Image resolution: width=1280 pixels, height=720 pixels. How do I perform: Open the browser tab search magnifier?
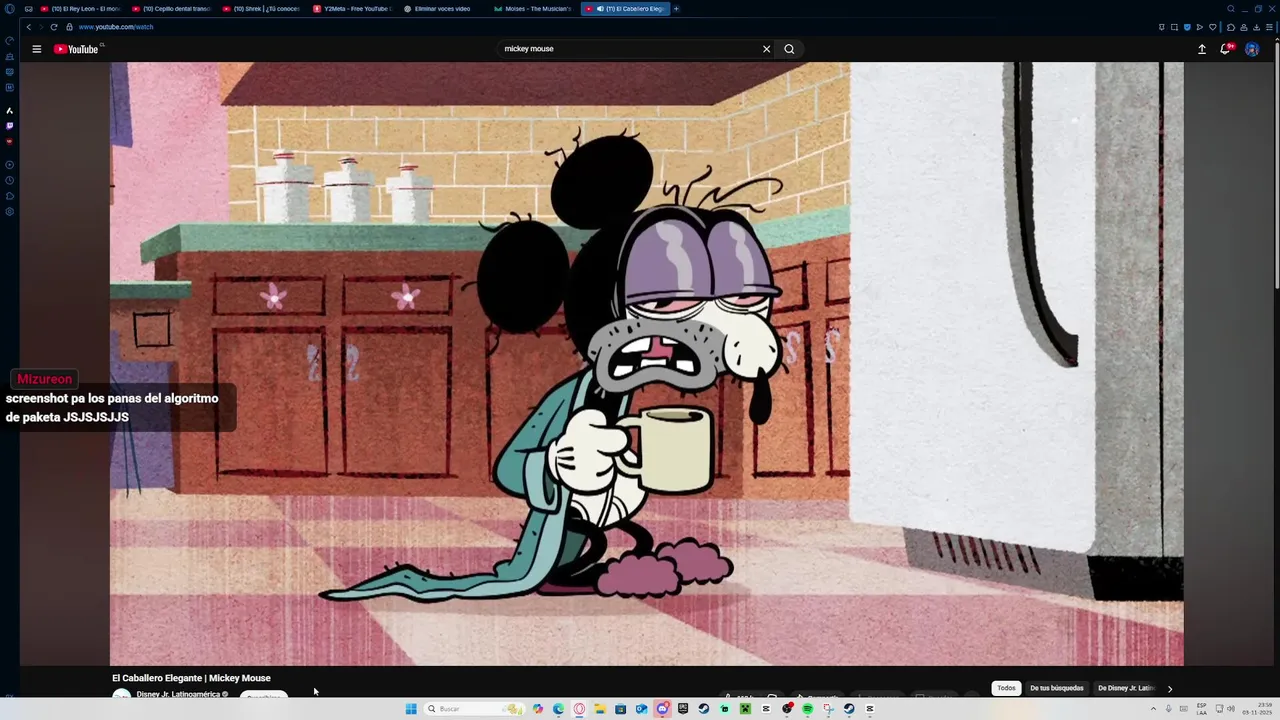point(1231,9)
